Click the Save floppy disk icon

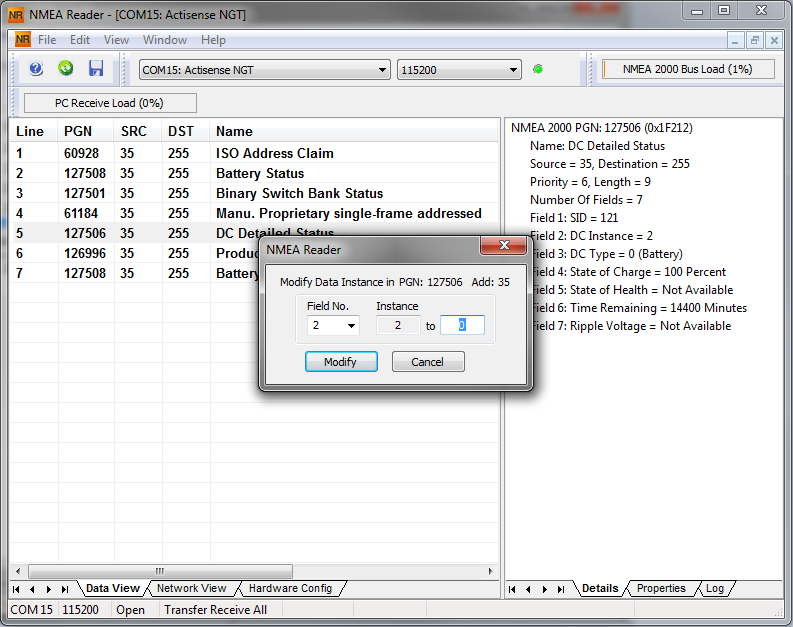click(x=96, y=69)
